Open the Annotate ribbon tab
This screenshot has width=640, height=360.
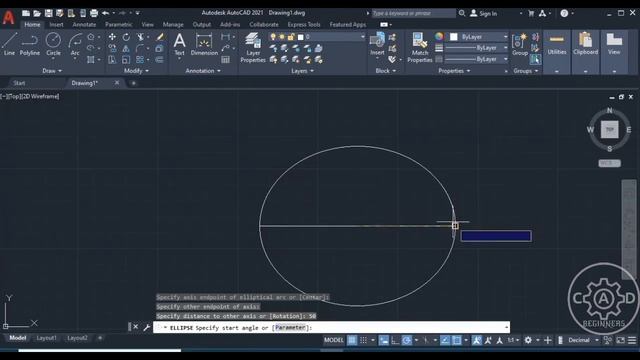(x=84, y=24)
